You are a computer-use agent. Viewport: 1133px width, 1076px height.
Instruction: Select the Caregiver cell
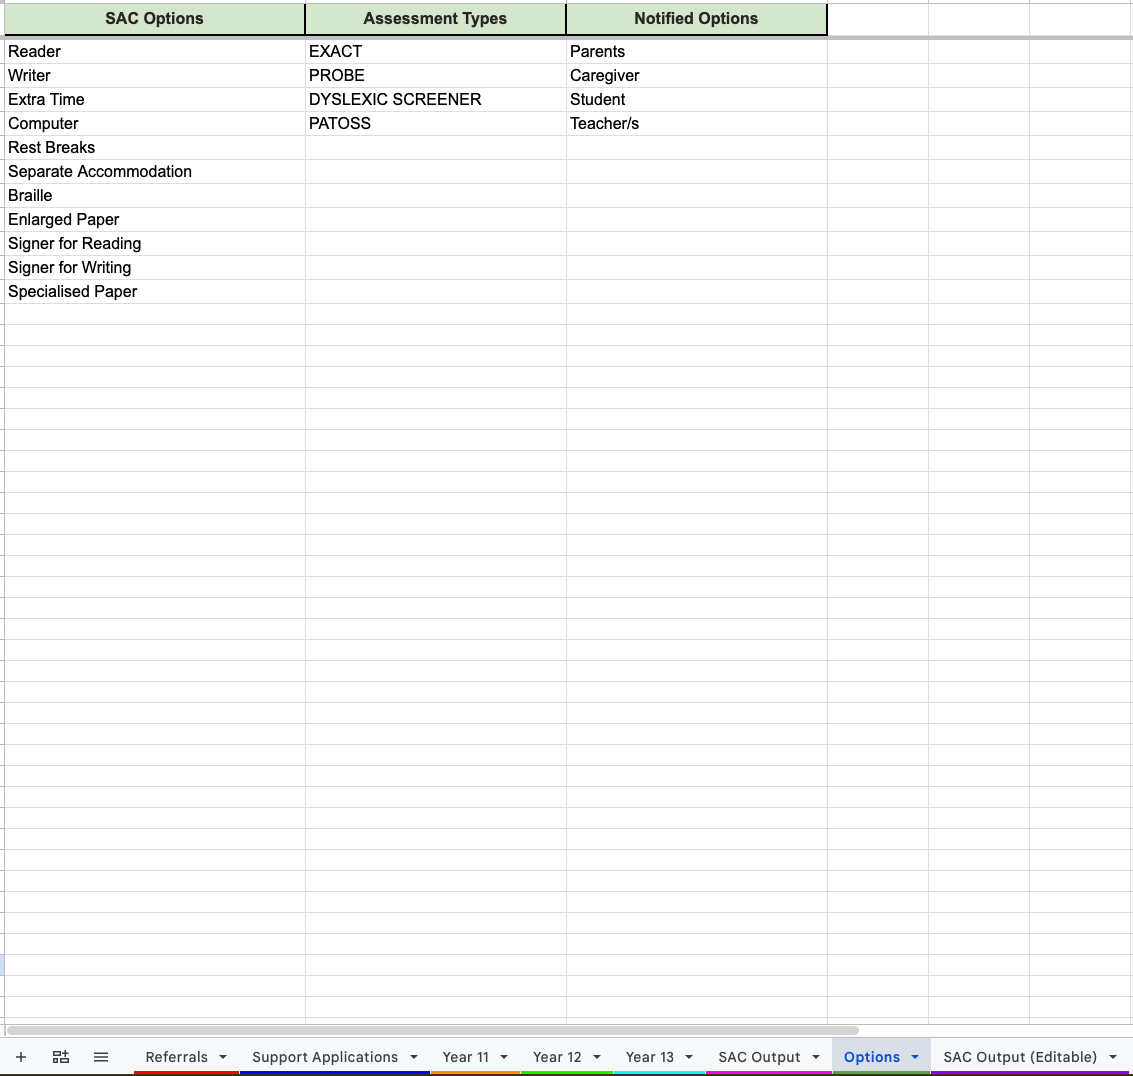click(697, 75)
